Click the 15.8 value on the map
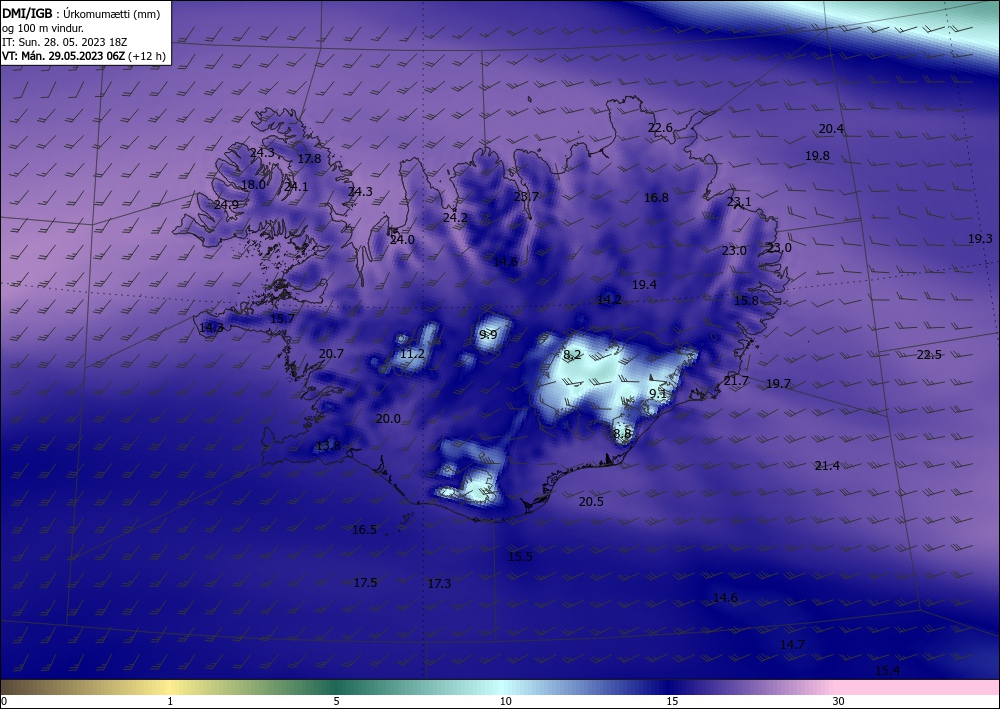 (746, 301)
